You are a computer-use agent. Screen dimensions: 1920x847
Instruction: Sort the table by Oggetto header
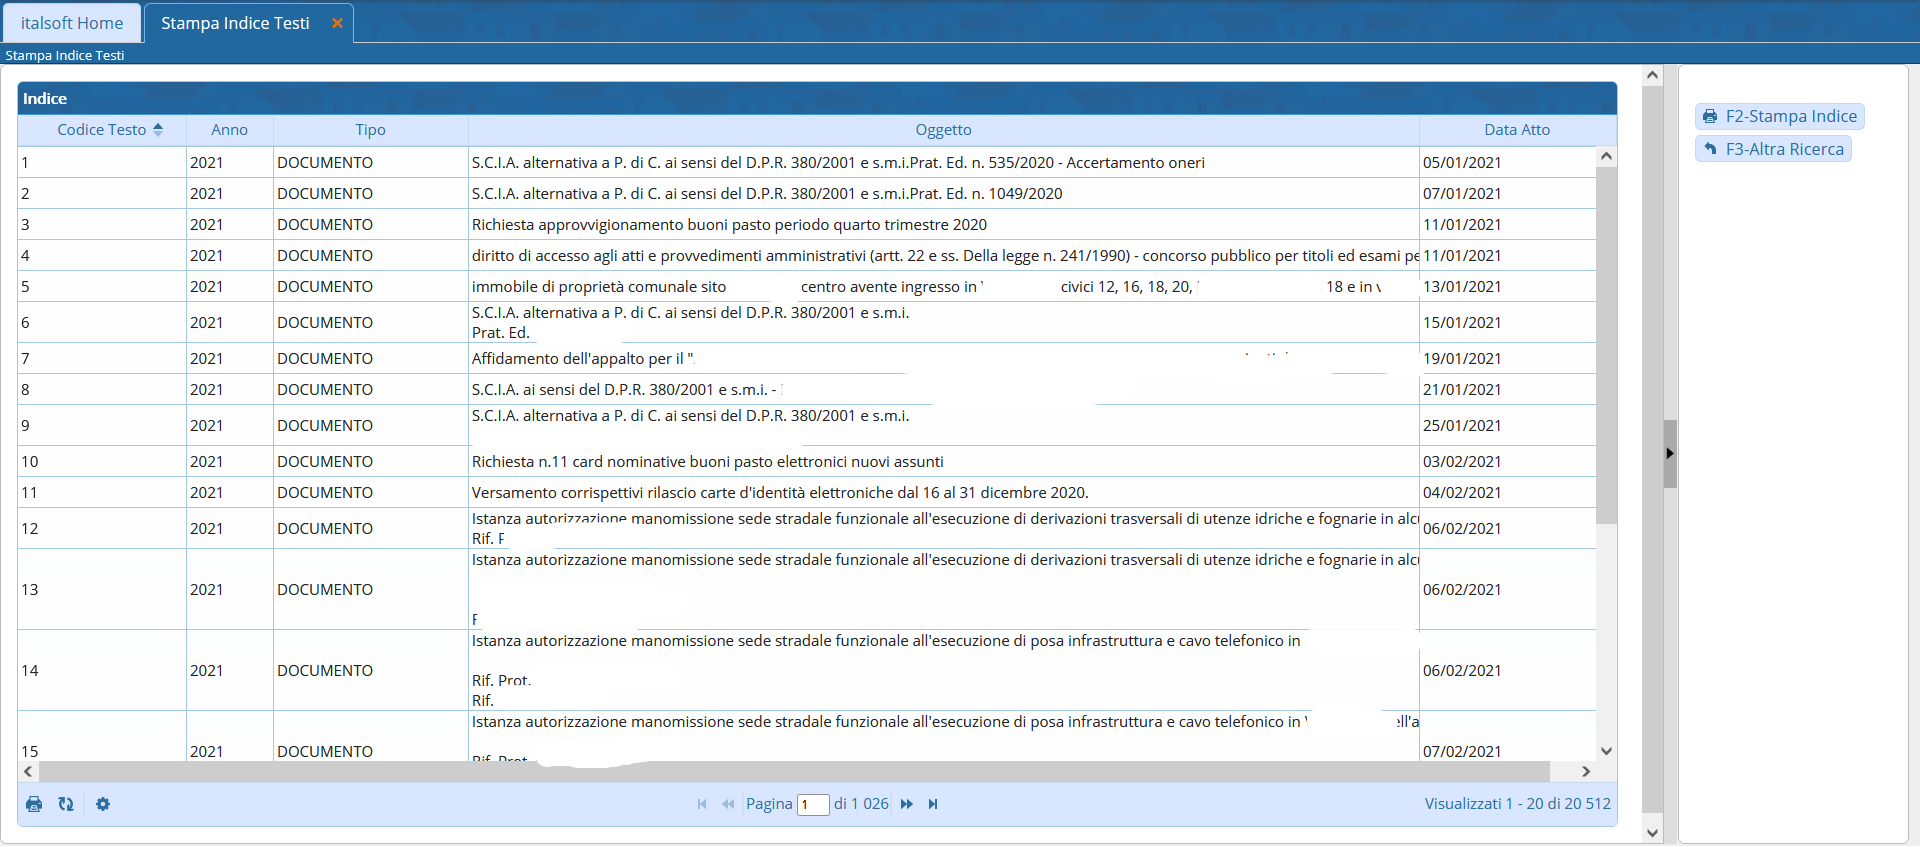(x=943, y=130)
